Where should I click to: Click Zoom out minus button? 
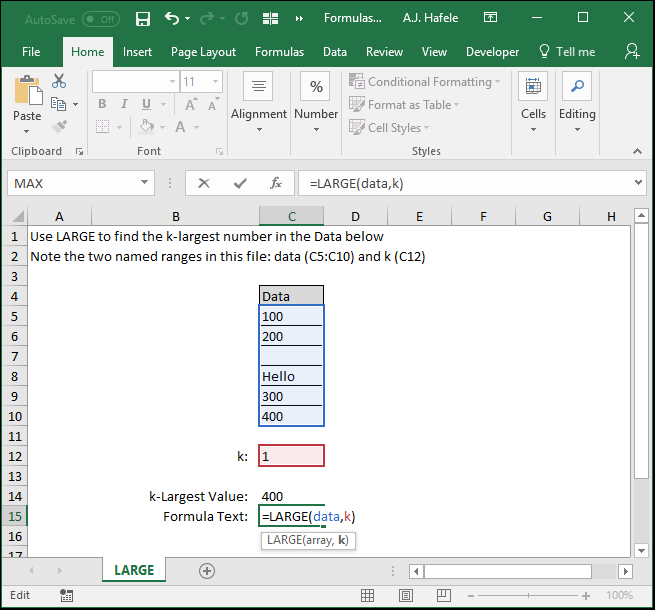471,596
